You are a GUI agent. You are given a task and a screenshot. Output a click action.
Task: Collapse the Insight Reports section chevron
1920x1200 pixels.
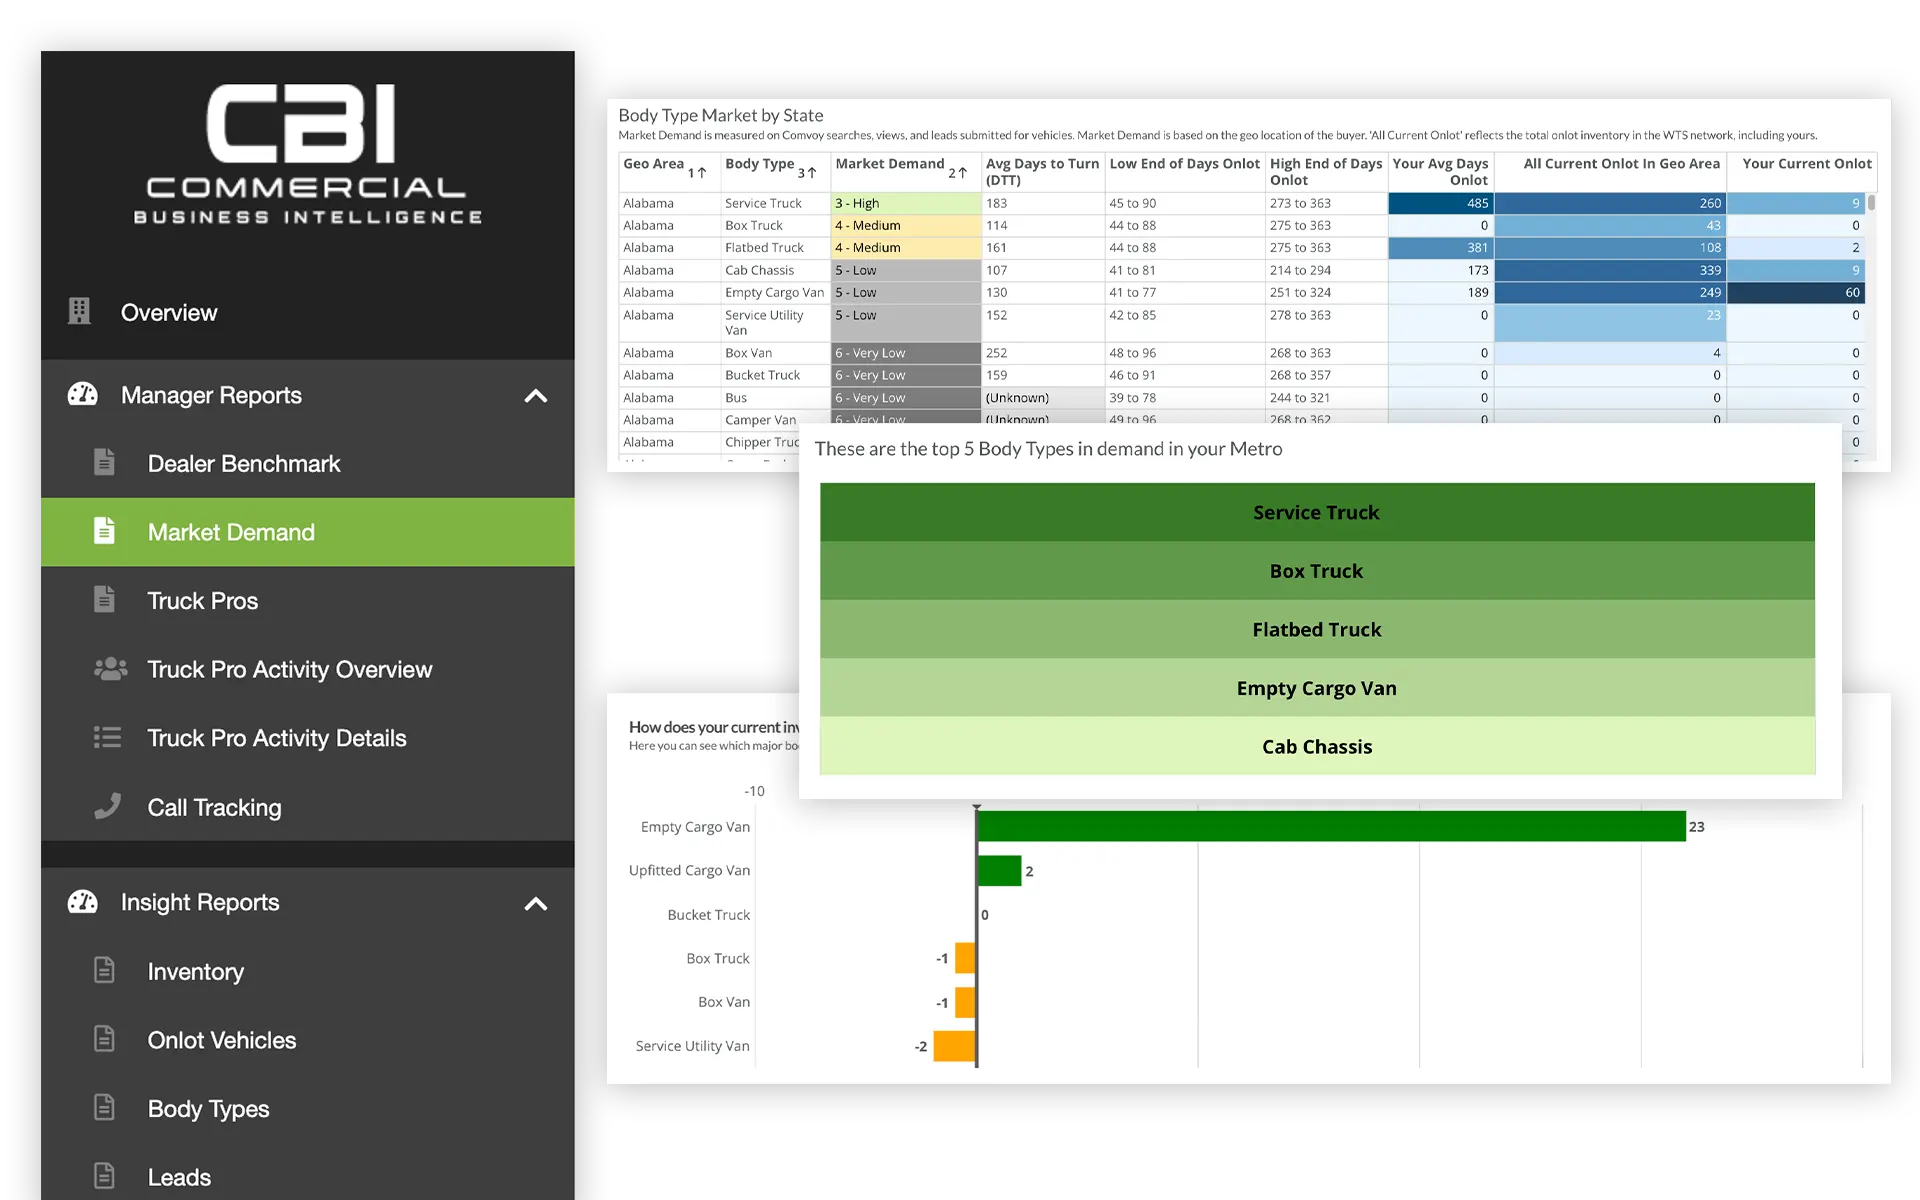click(536, 904)
